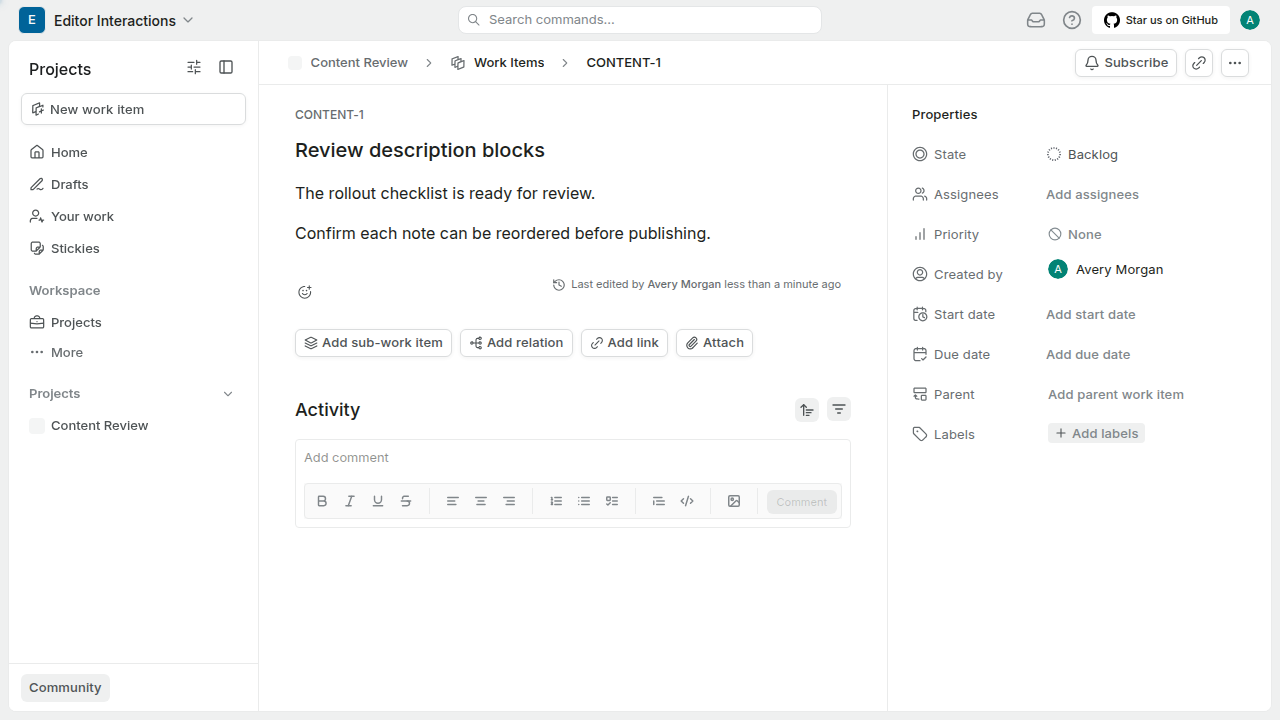This screenshot has width=1280, height=720.
Task: Open more options ellipsis menu
Action: click(1235, 63)
